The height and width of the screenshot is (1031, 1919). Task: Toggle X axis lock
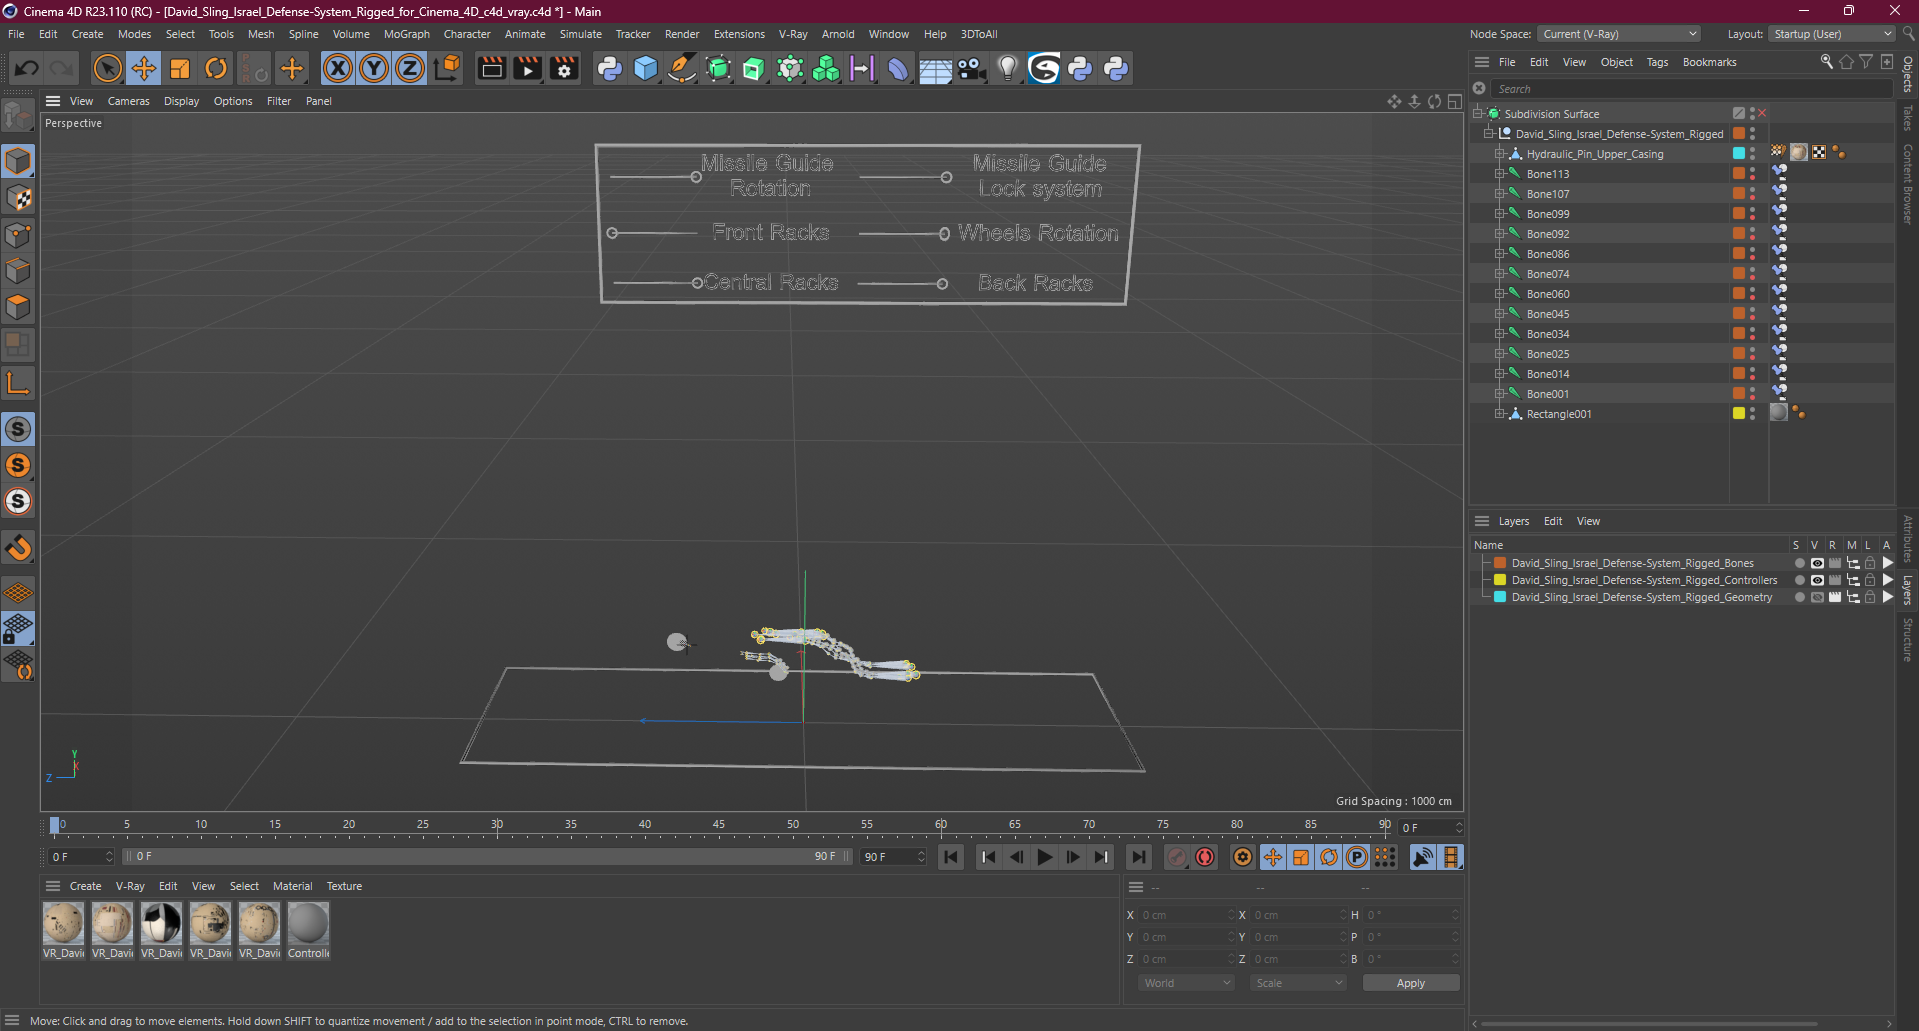click(x=338, y=68)
